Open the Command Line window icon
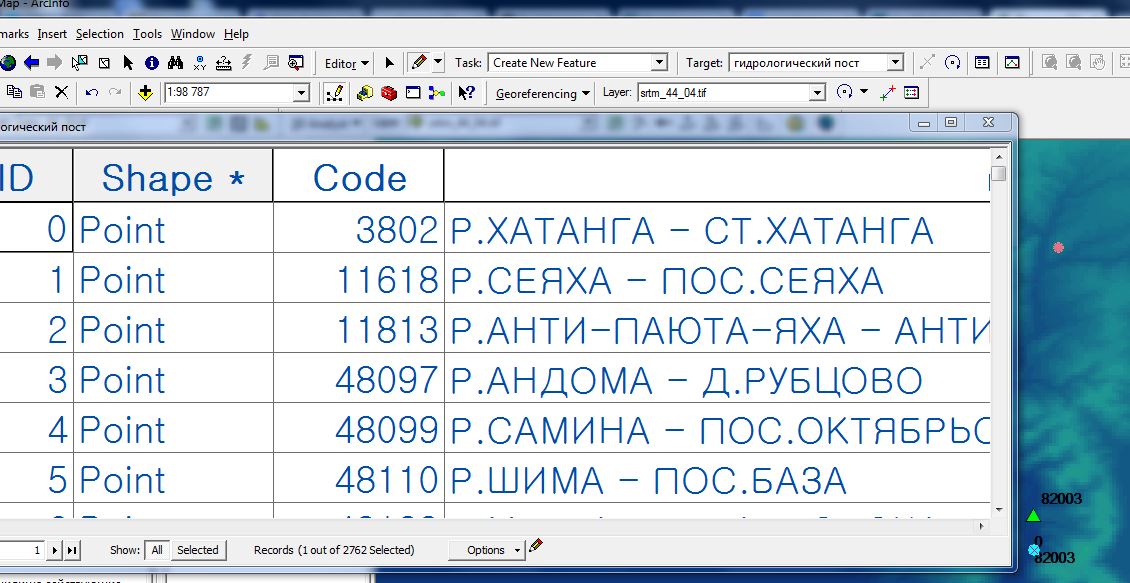The height and width of the screenshot is (583, 1130). point(413,93)
